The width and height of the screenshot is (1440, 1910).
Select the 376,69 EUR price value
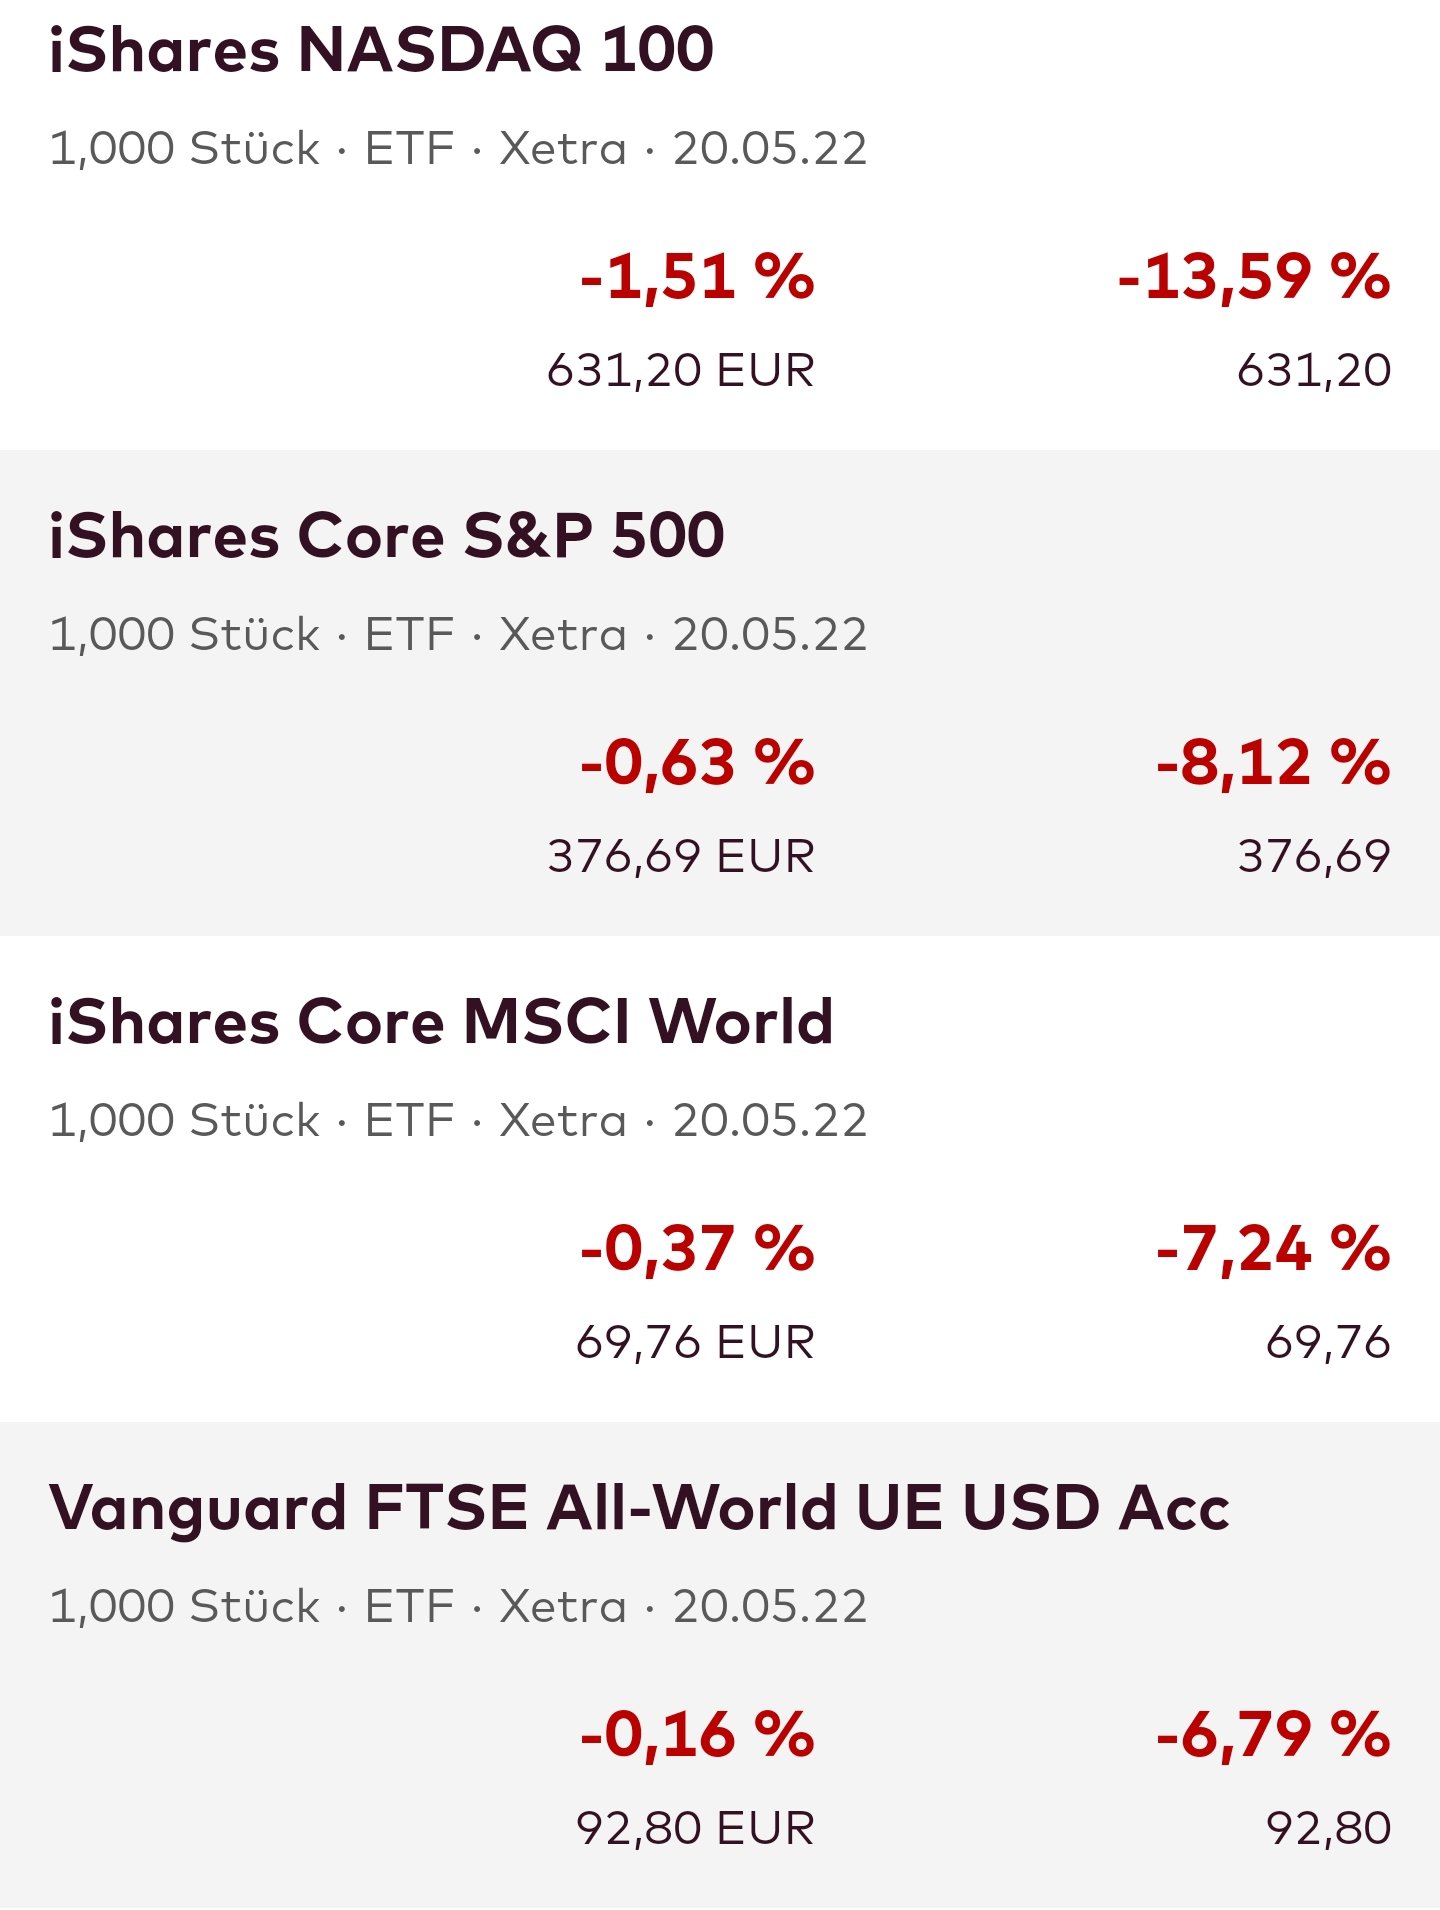pos(681,857)
